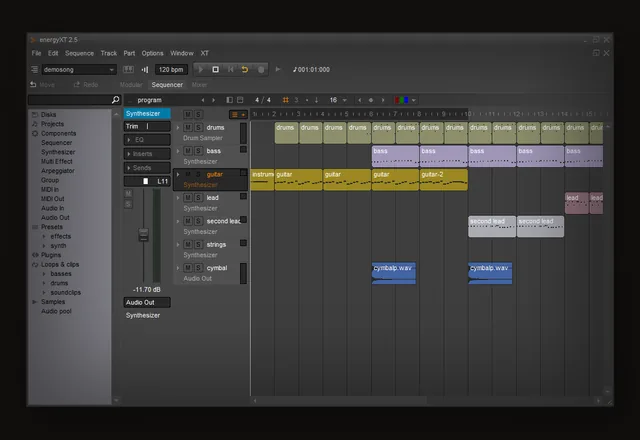
Task: Click the 120 bpm tempo field
Action: pyautogui.click(x=171, y=69)
